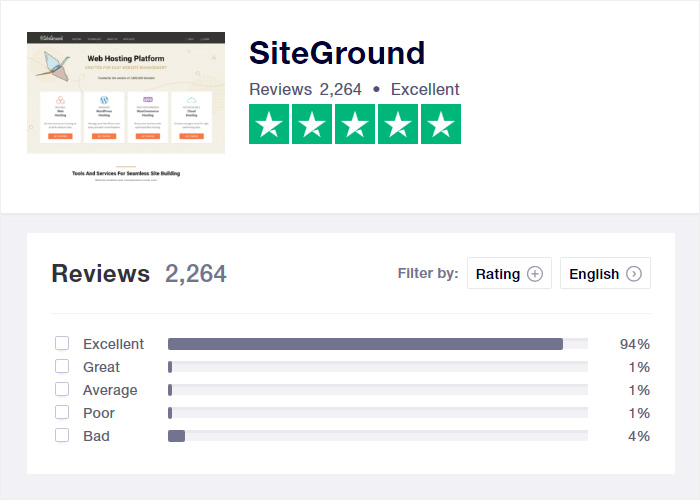Click the Filter by label
This screenshot has width=700, height=500.
click(x=428, y=273)
